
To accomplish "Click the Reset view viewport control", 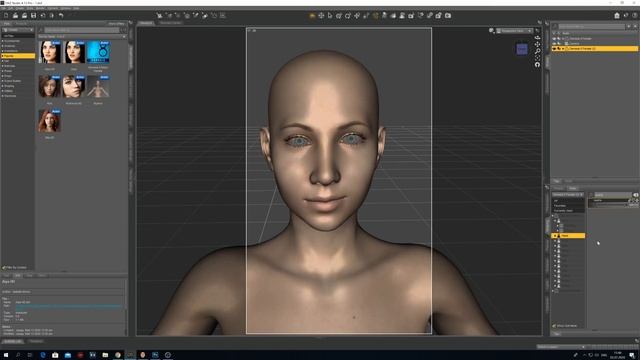I will [537, 64].
